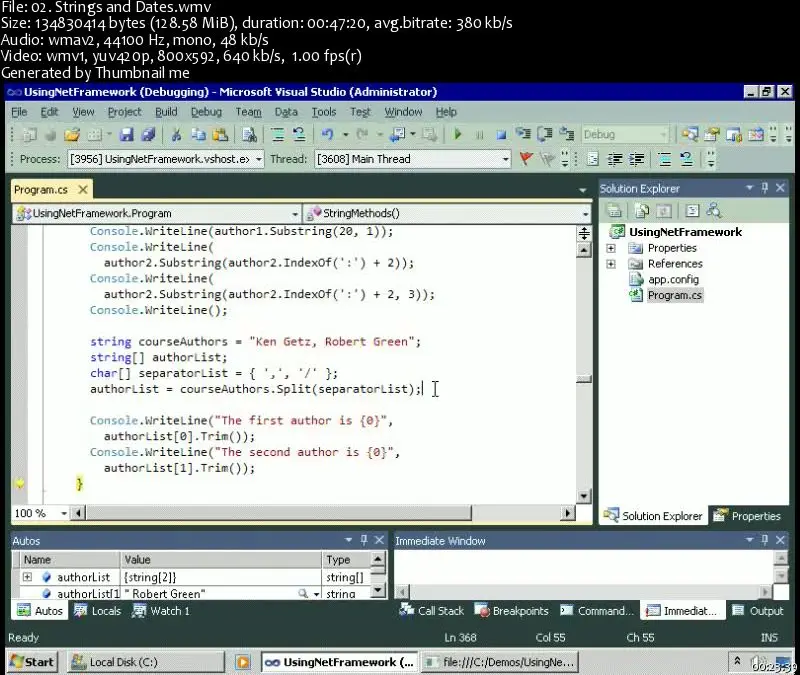The width and height of the screenshot is (800, 675).
Task: Click the Open File folder toolbar icon
Action: [x=72, y=135]
